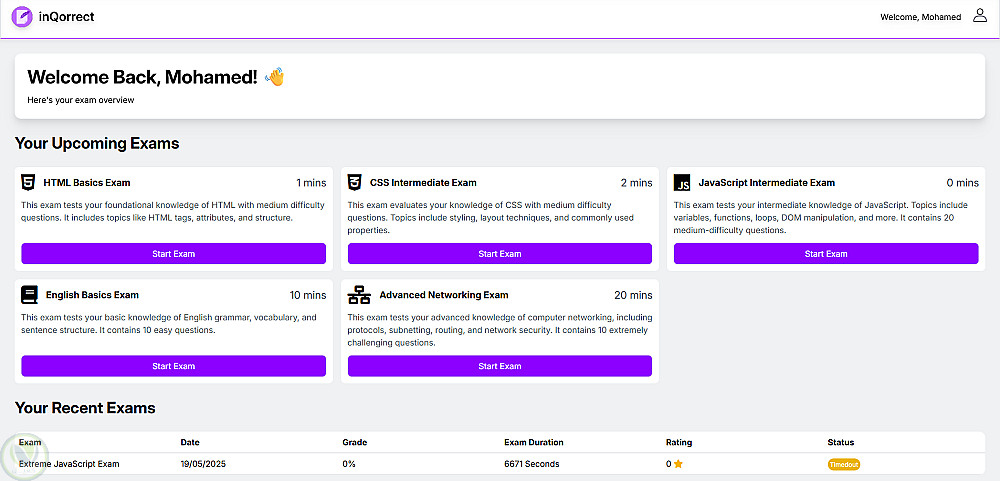Start the JavaScript Intermediate Exam

pos(826,253)
